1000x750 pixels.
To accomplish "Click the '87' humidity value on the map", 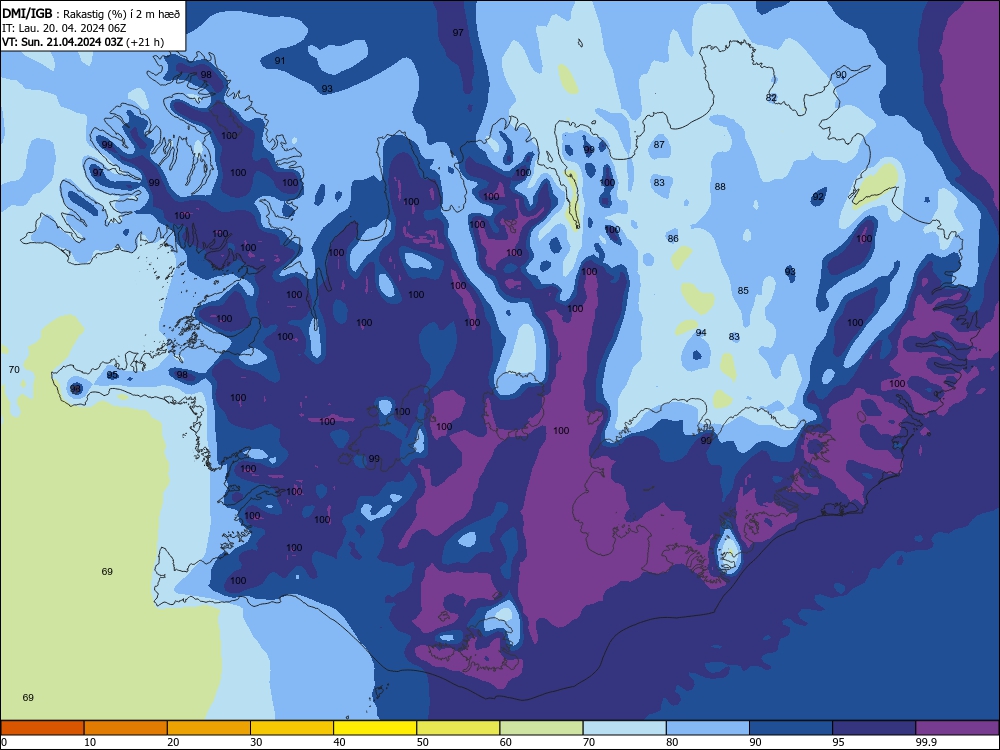I will [659, 144].
